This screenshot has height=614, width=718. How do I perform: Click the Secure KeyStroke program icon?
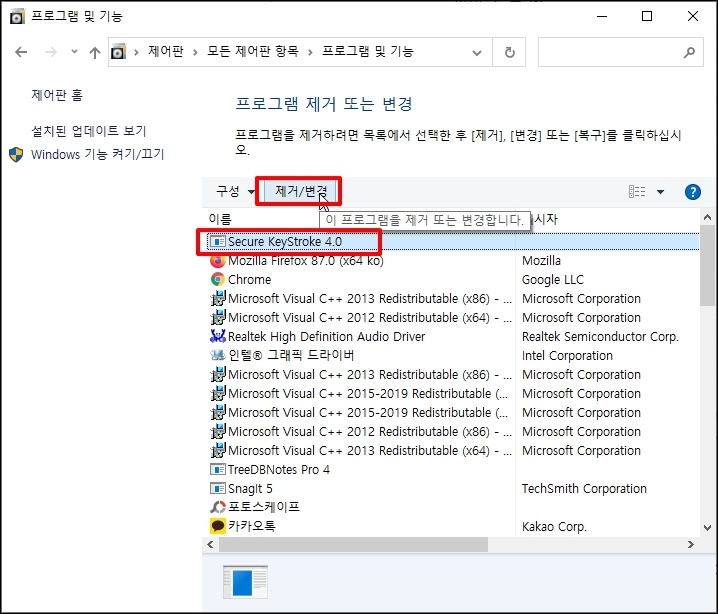[218, 241]
